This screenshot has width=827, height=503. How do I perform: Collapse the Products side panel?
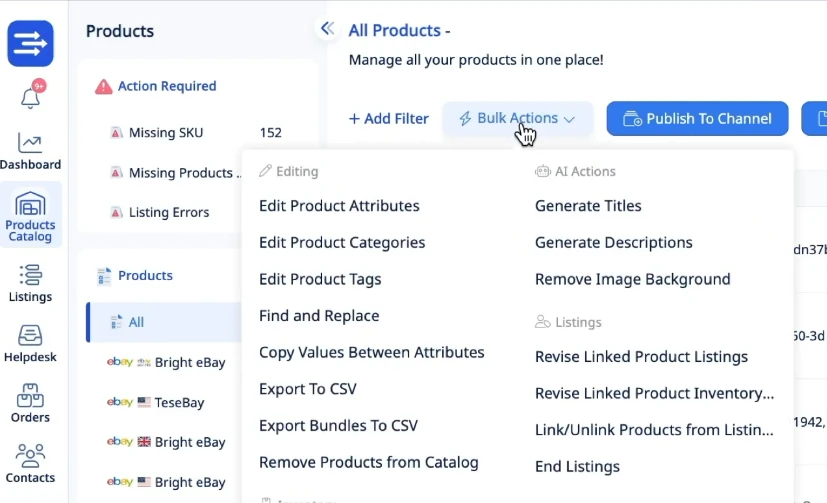pos(326,29)
